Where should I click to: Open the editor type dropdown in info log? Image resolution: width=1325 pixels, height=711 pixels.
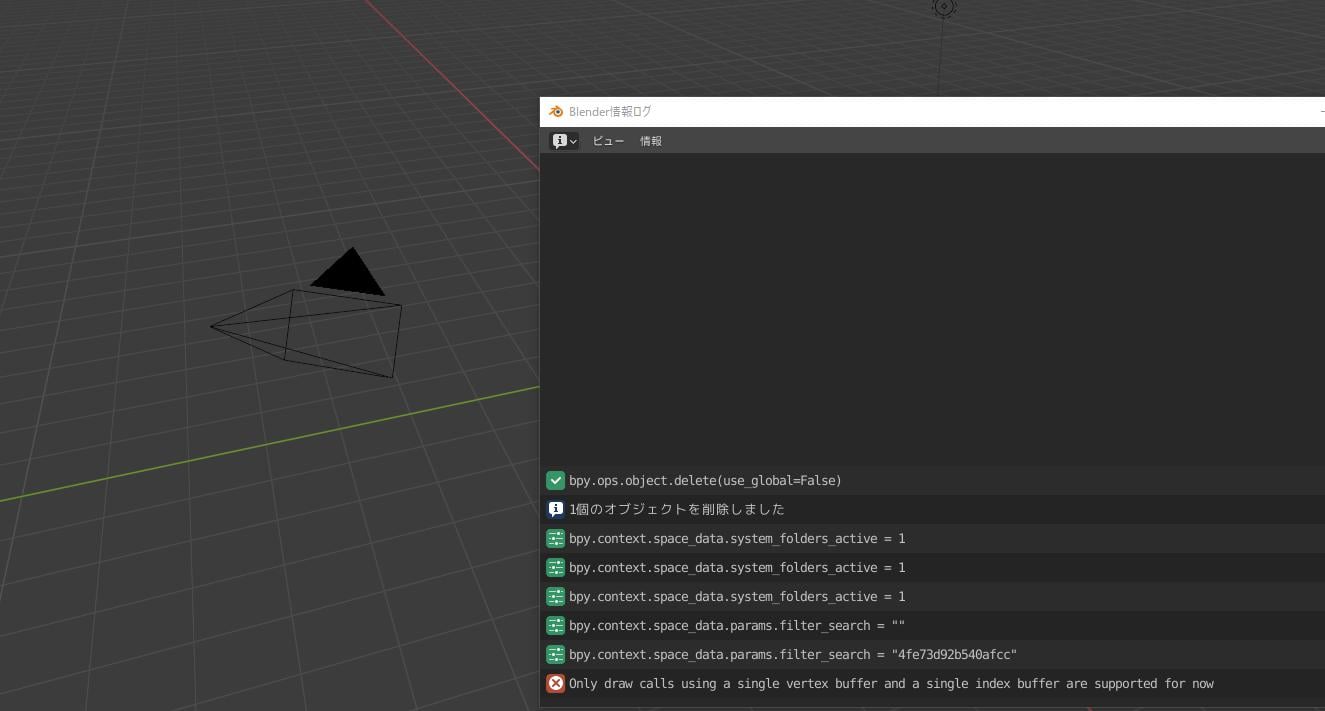pos(565,141)
